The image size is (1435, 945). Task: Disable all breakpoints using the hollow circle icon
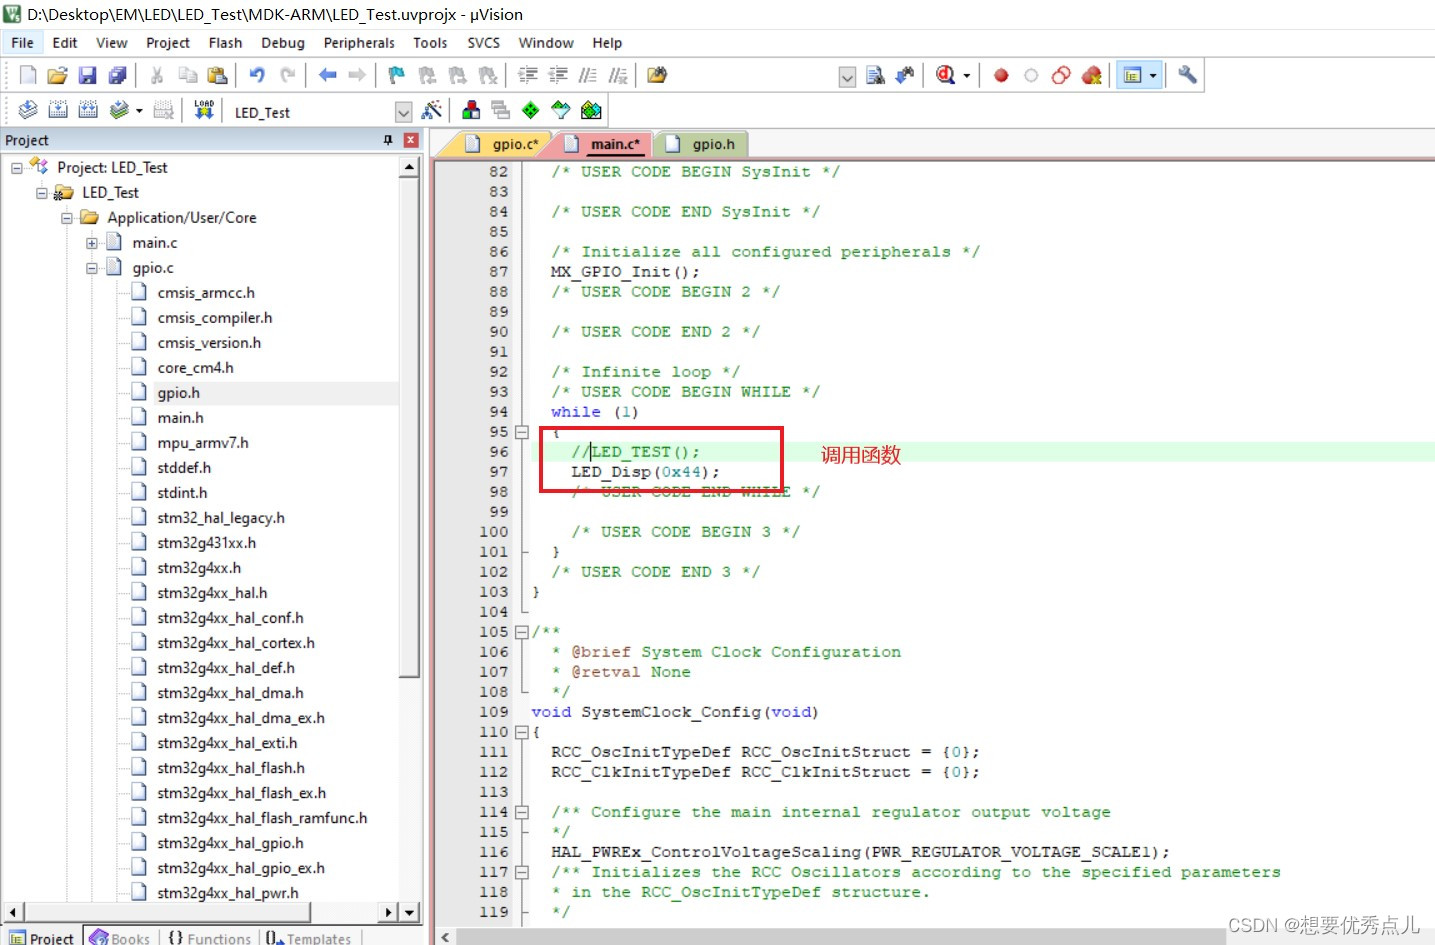[1030, 75]
